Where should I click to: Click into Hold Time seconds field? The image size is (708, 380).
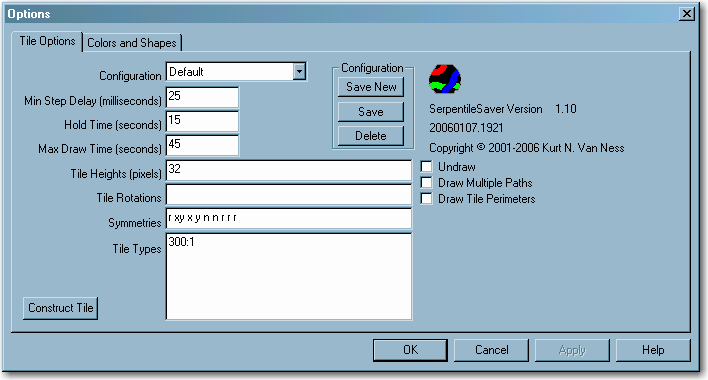202,122
